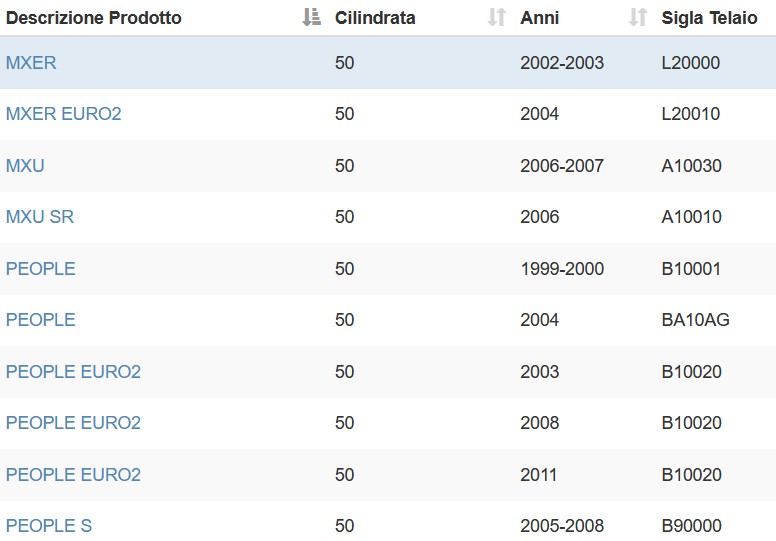Viewport: 776px width, 541px height.
Task: Open the PEOPLE S link
Action: coord(49,526)
